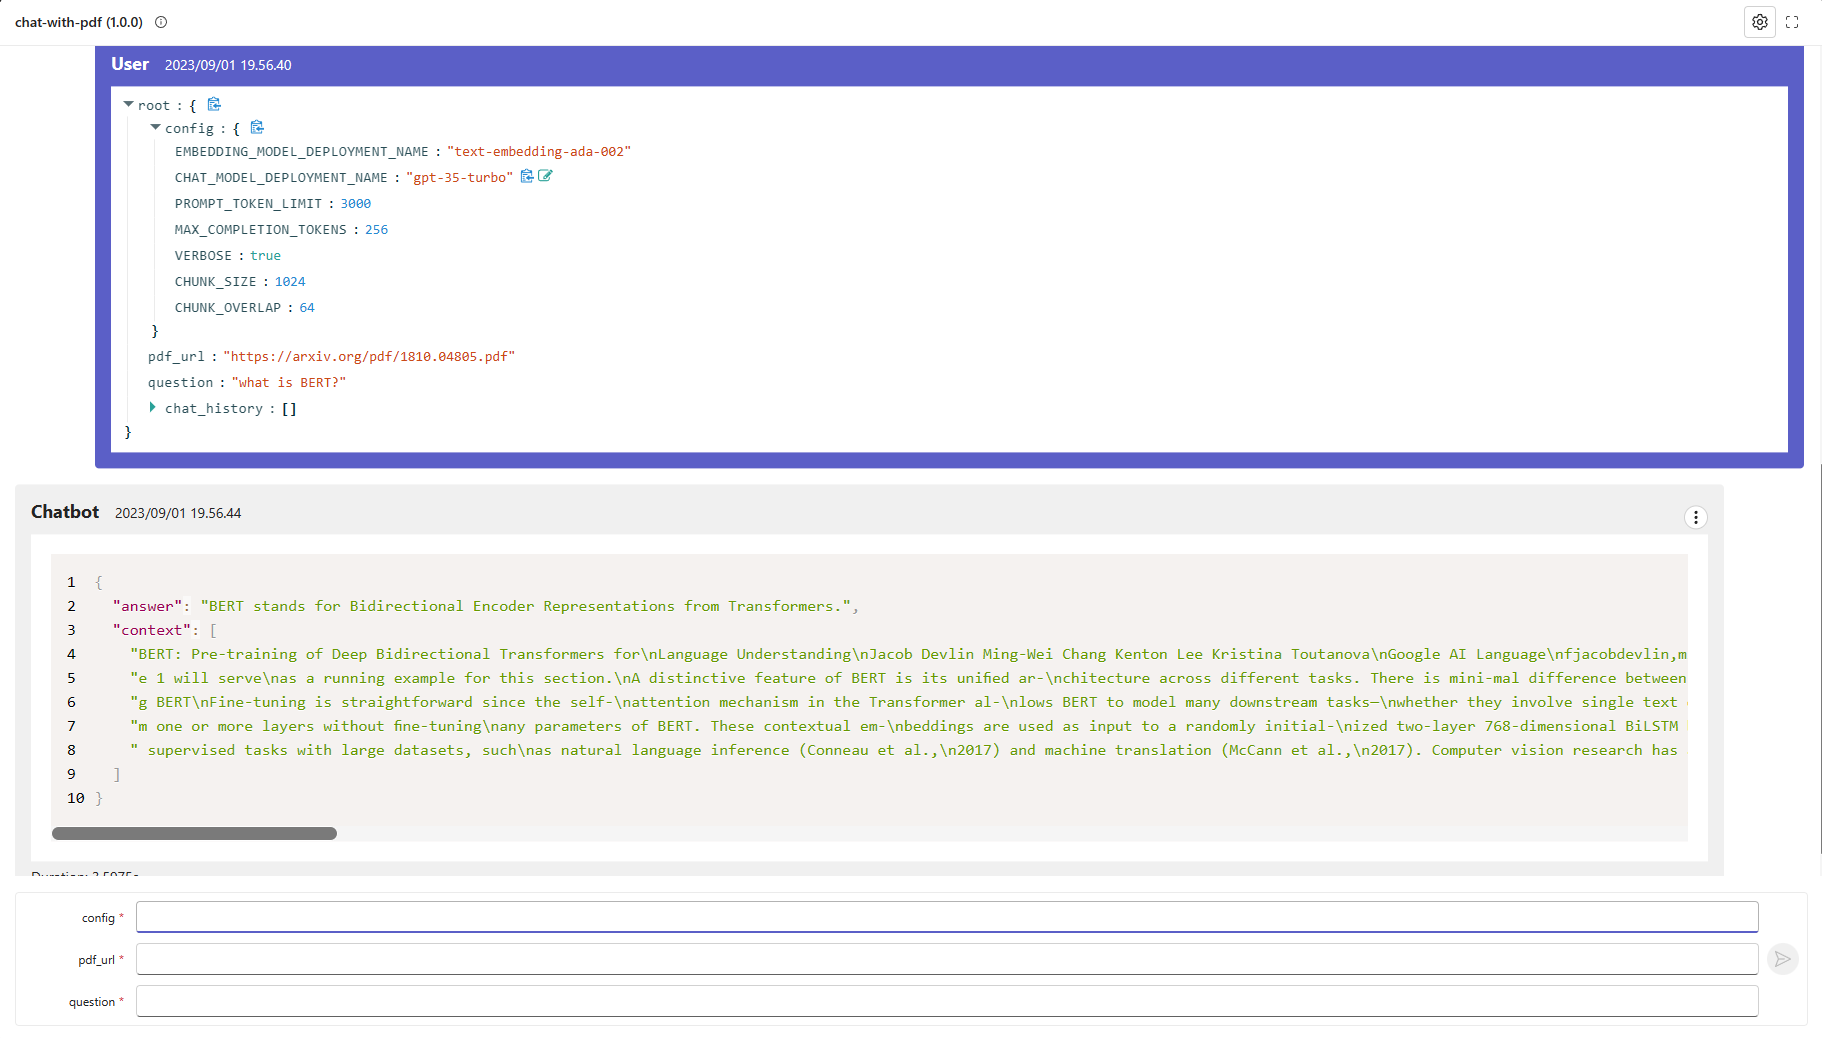Click the VERBOSE value true
The height and width of the screenshot is (1038, 1822).
(265, 255)
